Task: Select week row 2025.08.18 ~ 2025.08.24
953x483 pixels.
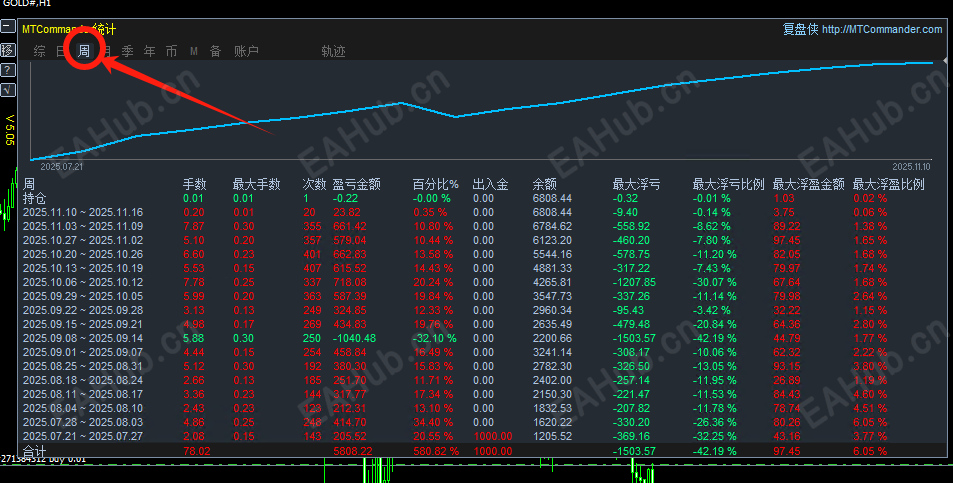Action: 83,380
